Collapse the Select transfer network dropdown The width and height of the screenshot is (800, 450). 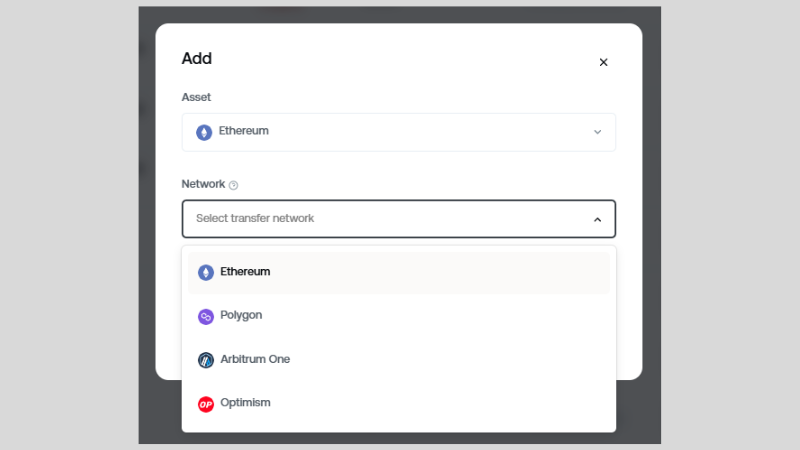tap(398, 219)
